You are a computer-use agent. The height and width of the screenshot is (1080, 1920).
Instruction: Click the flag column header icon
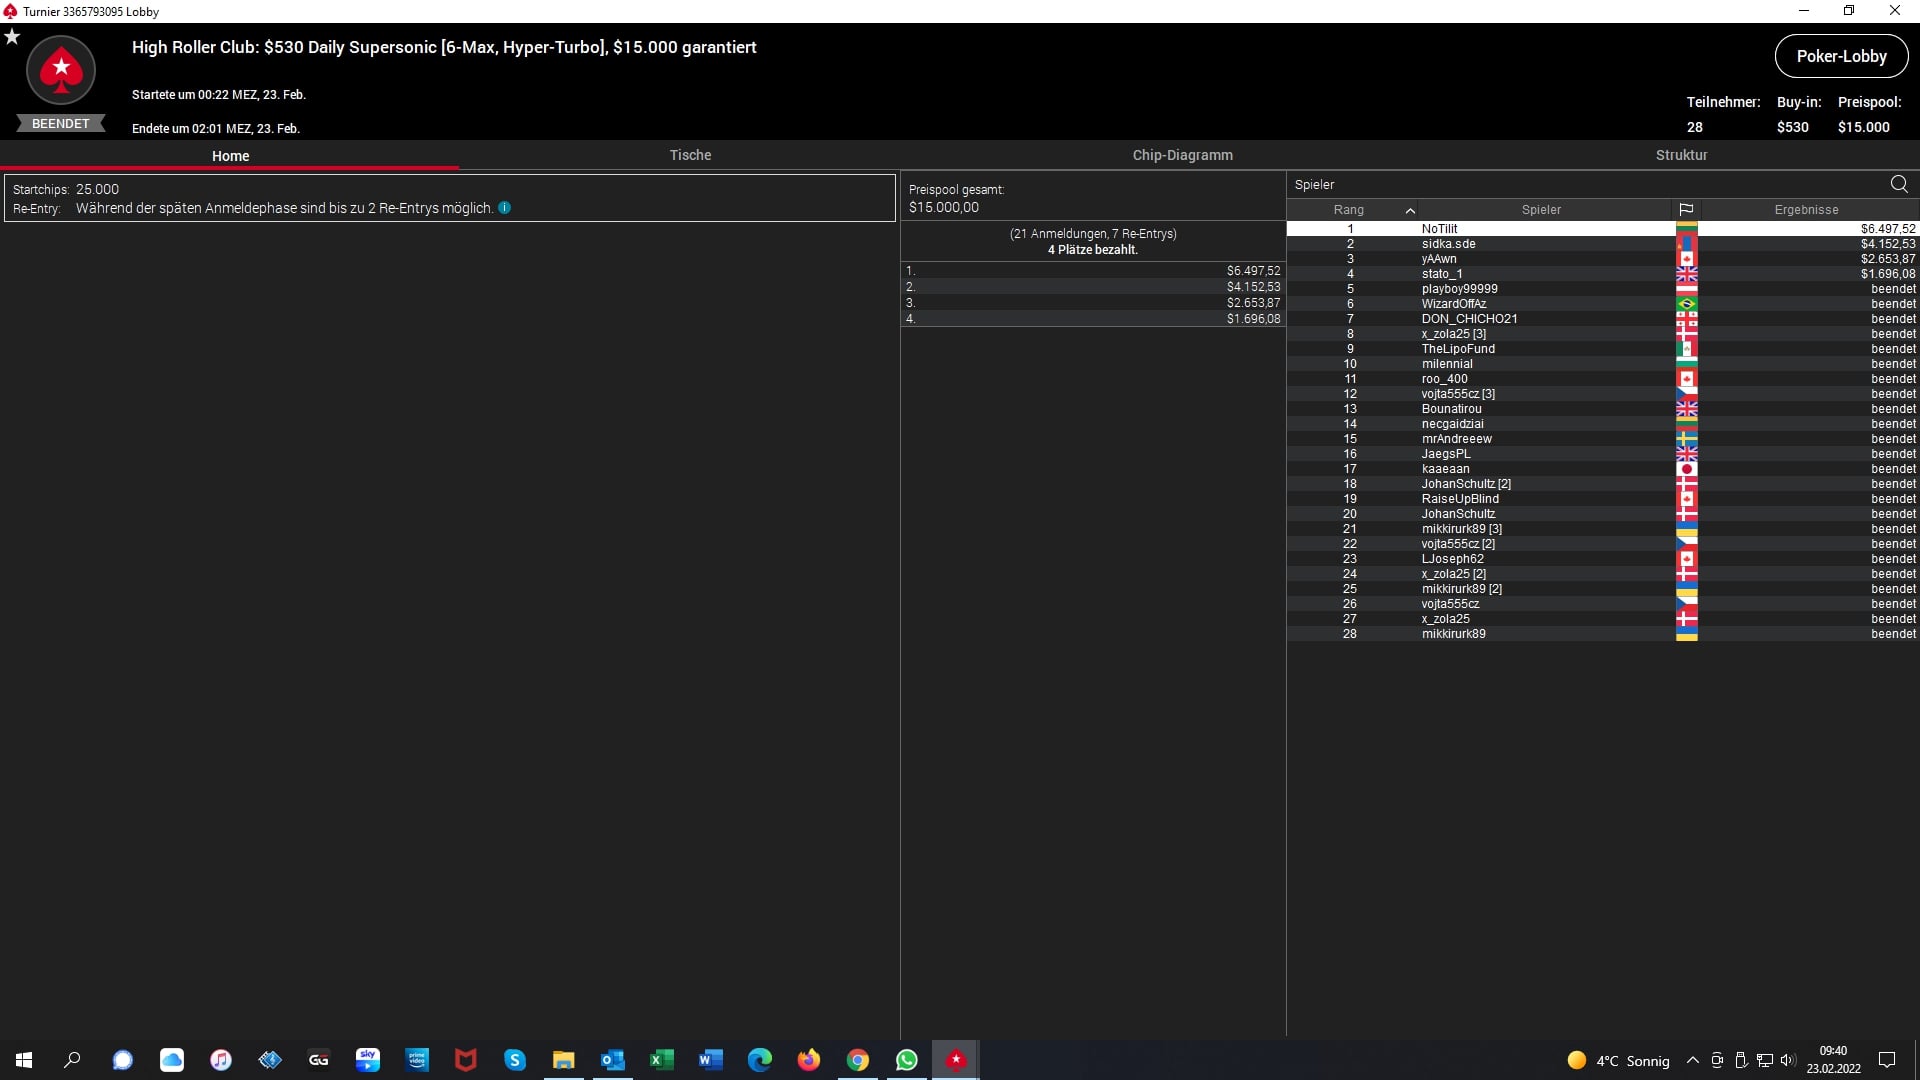click(x=1686, y=210)
